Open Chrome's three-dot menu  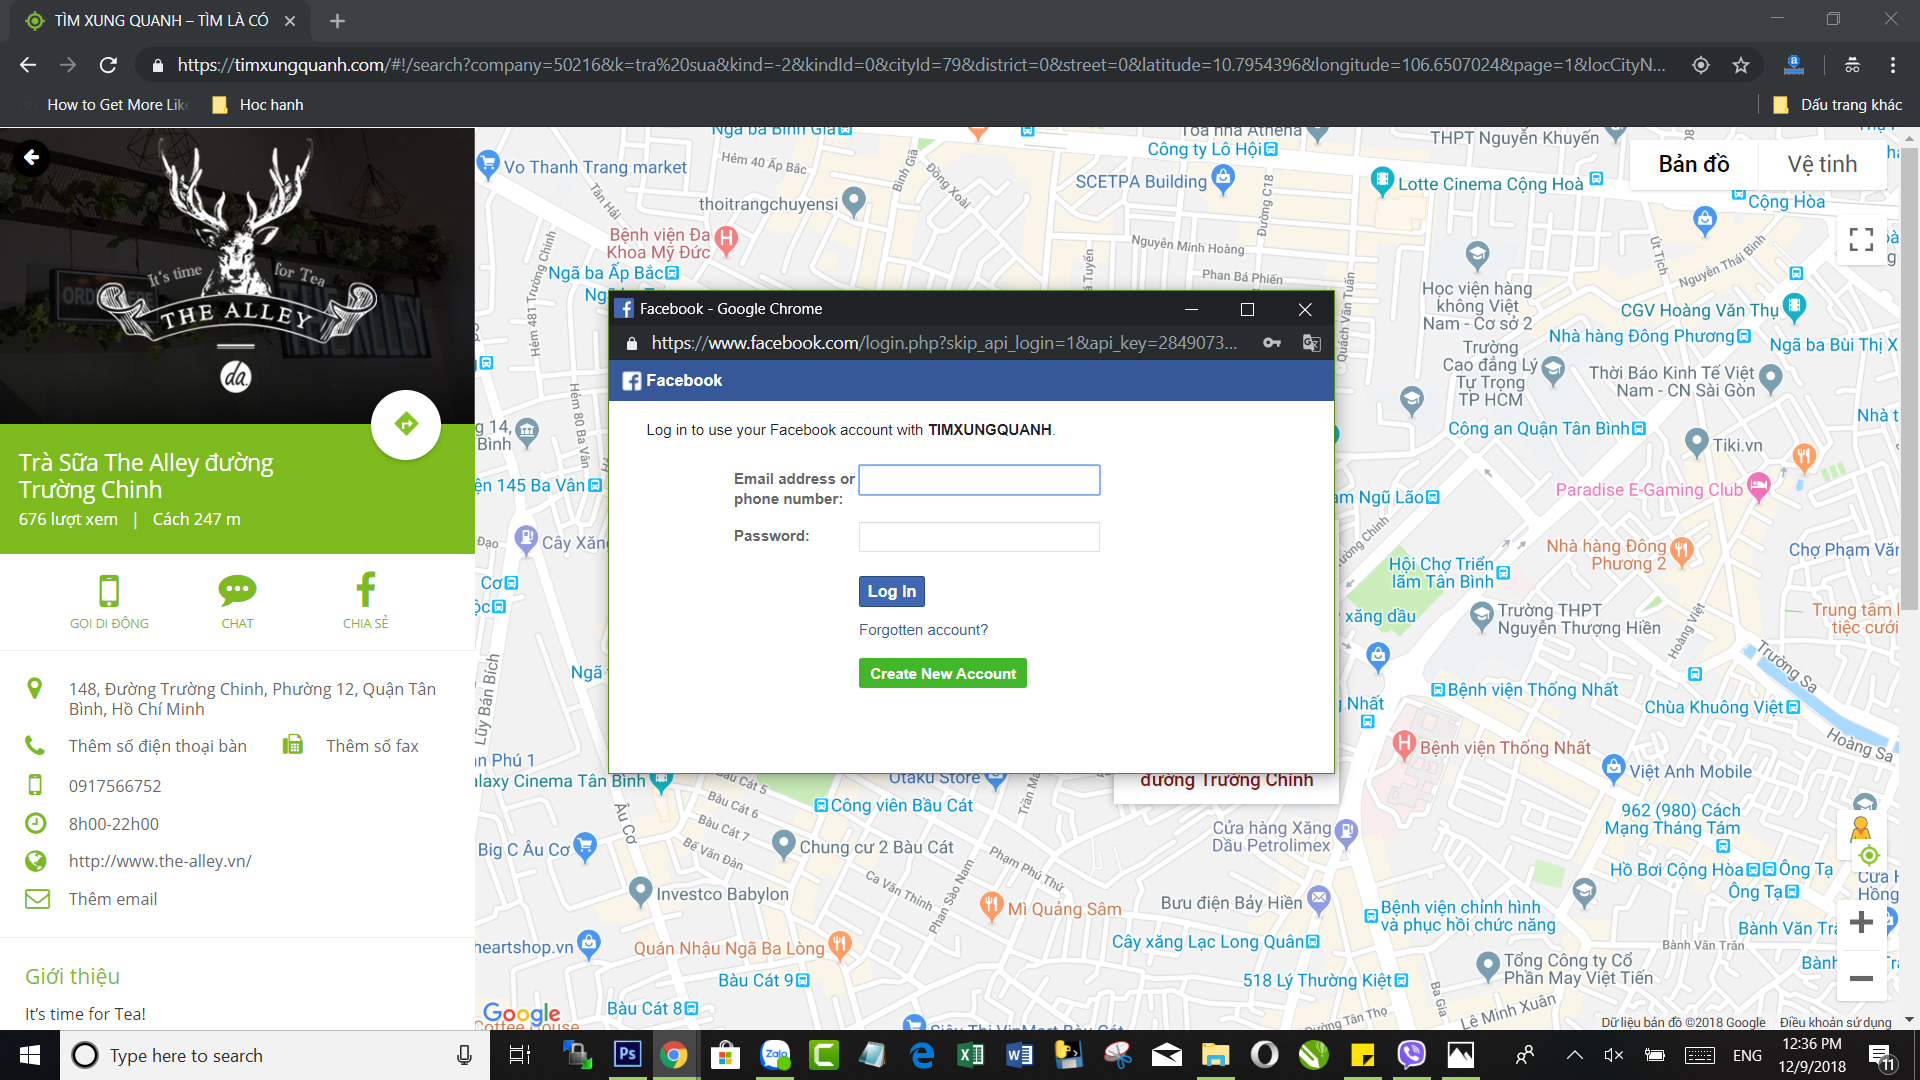click(1893, 65)
